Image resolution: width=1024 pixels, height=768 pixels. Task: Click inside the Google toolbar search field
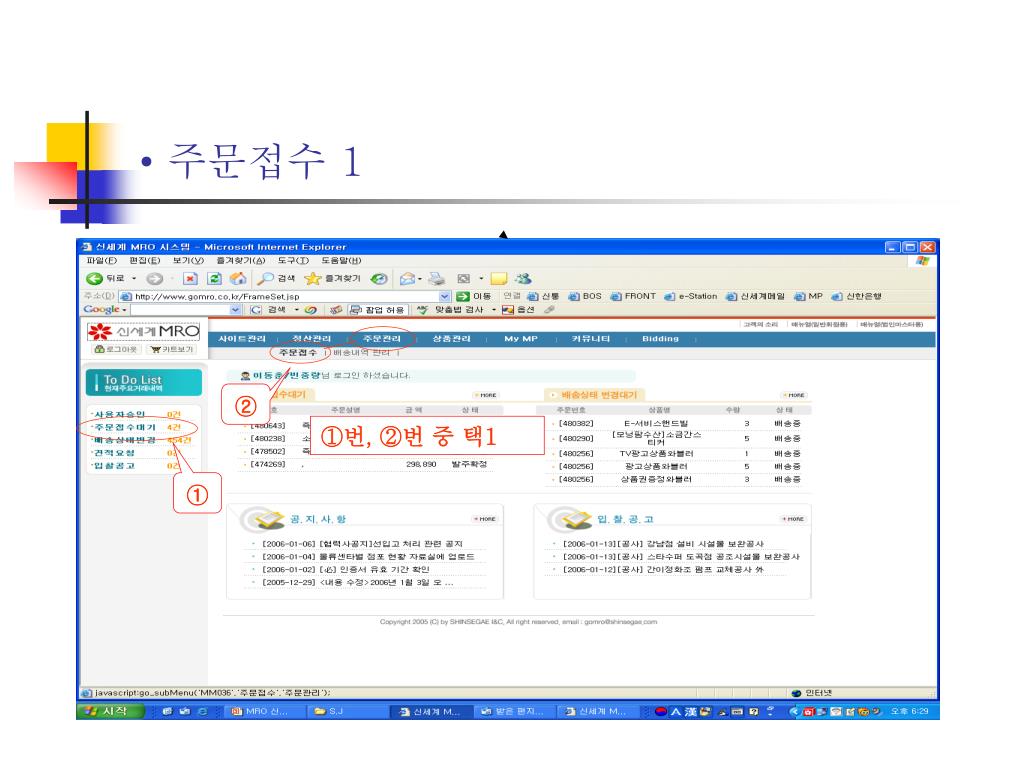pos(180,310)
